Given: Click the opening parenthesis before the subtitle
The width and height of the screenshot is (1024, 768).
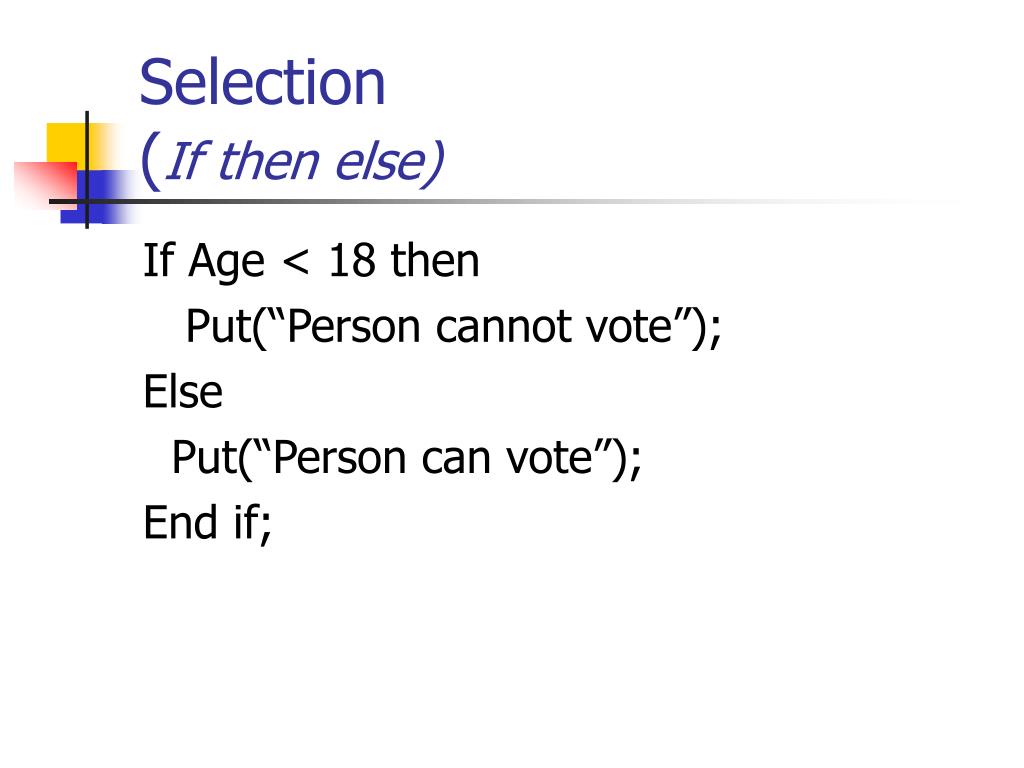Looking at the screenshot, I should click(149, 161).
